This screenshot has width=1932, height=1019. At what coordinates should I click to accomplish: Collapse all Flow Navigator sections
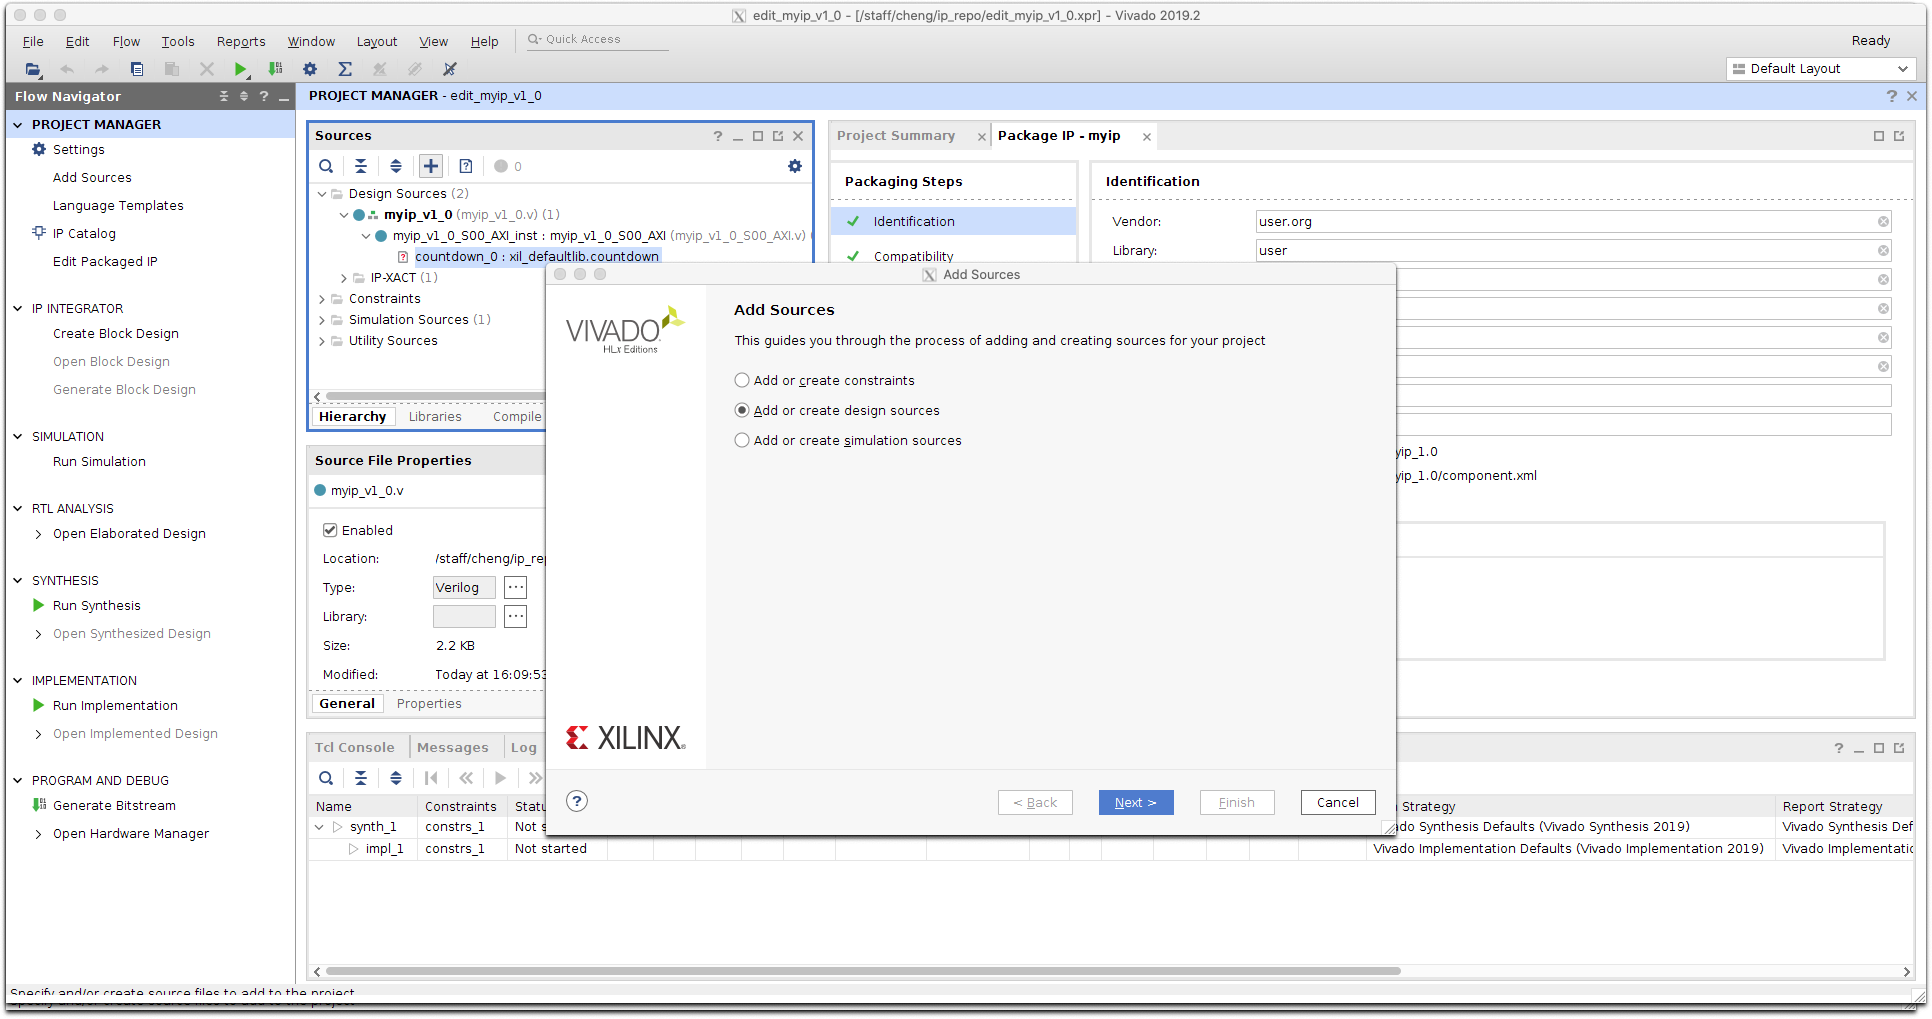(224, 96)
